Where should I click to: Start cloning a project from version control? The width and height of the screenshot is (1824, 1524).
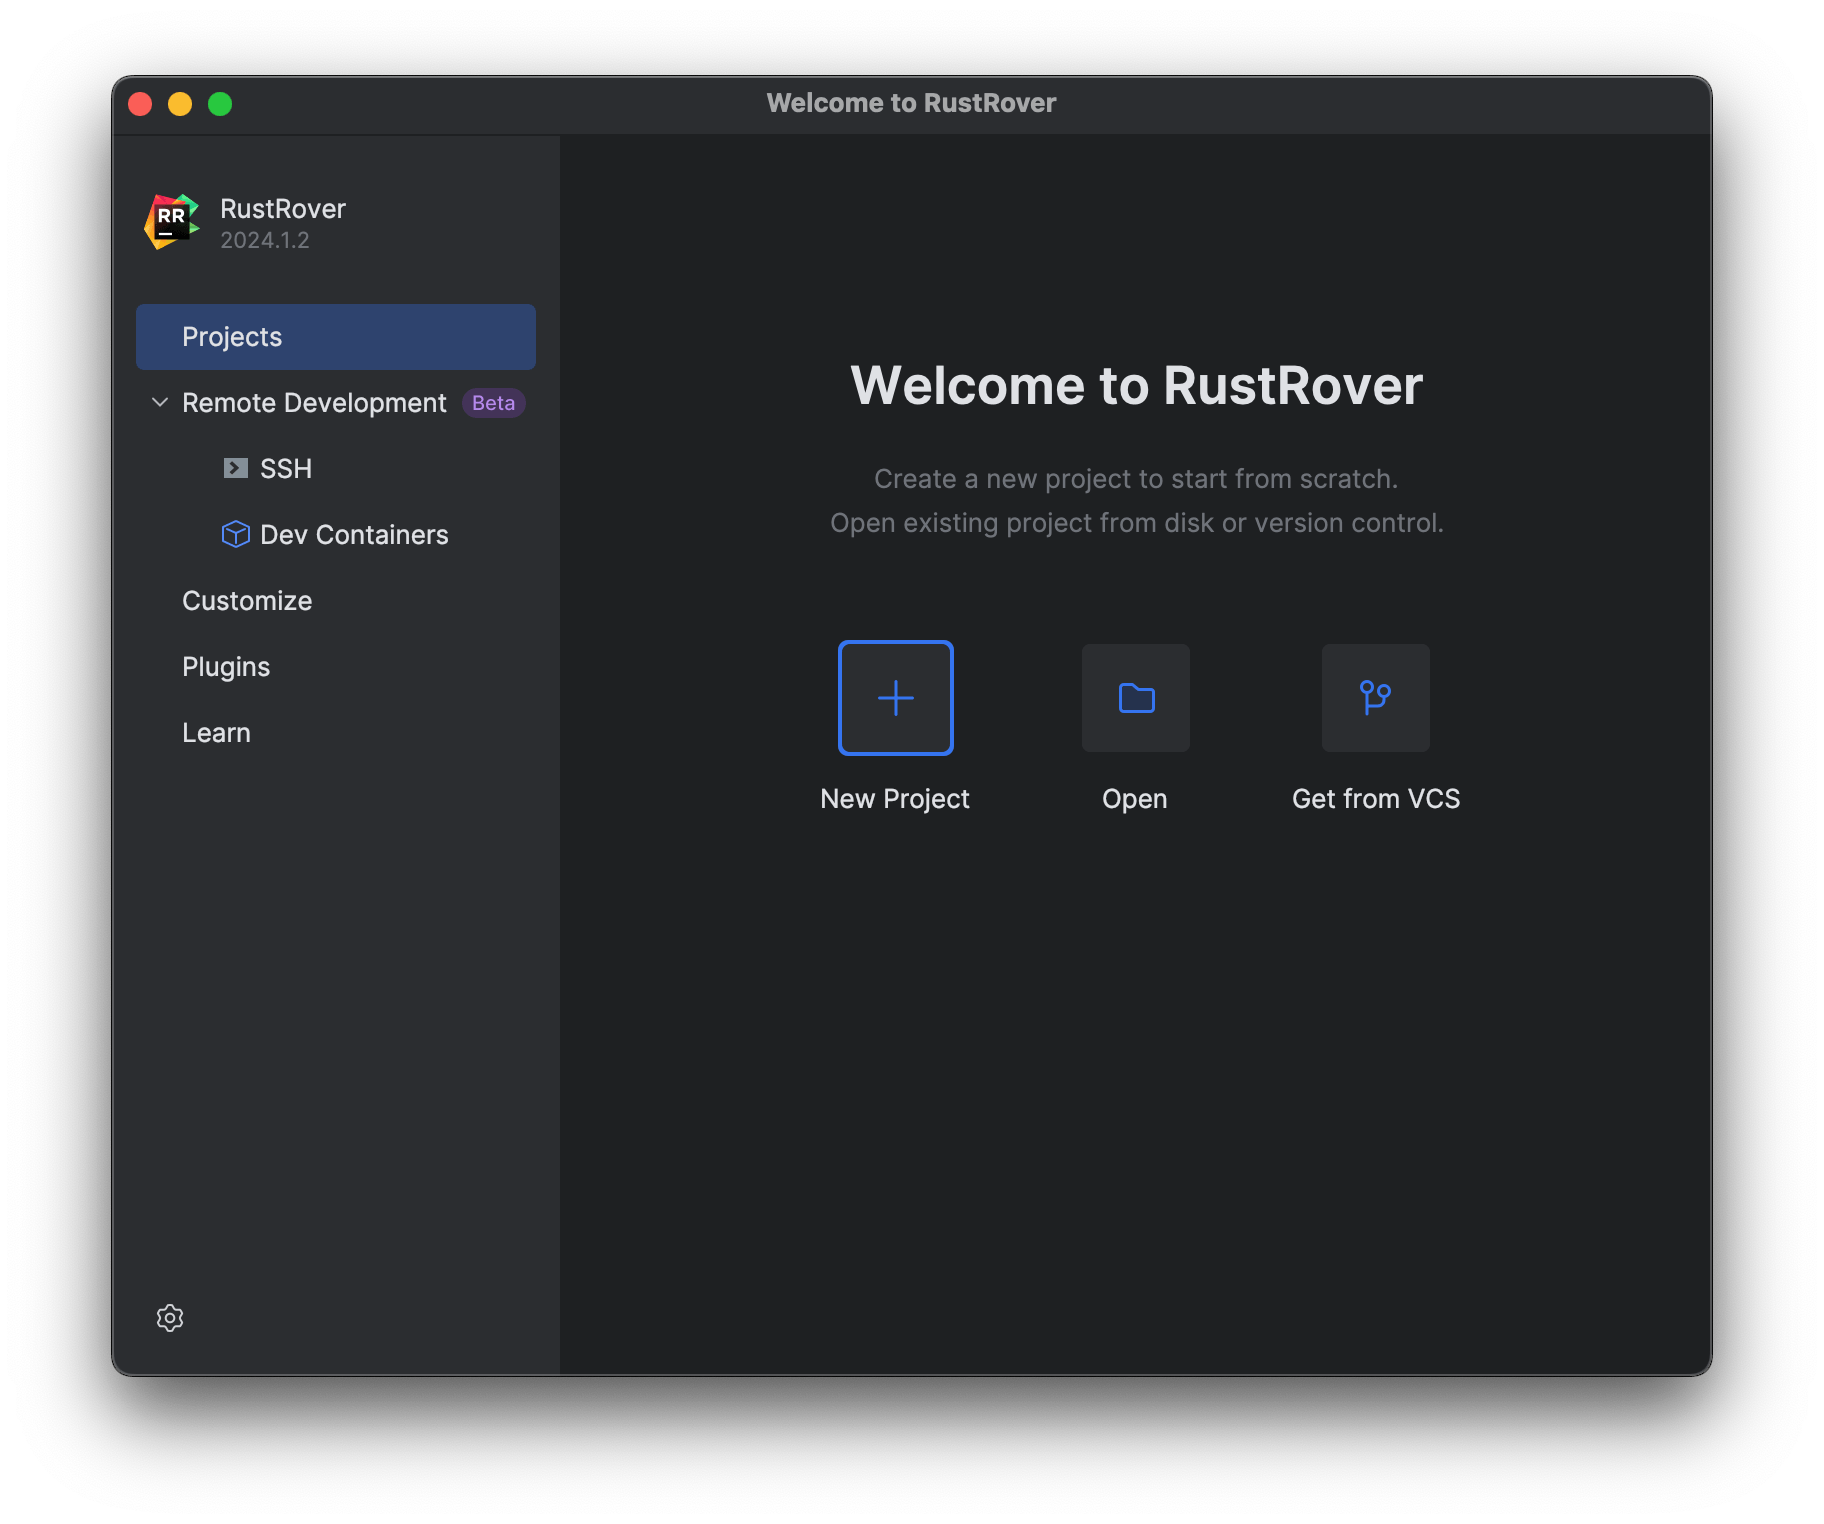click(1375, 698)
